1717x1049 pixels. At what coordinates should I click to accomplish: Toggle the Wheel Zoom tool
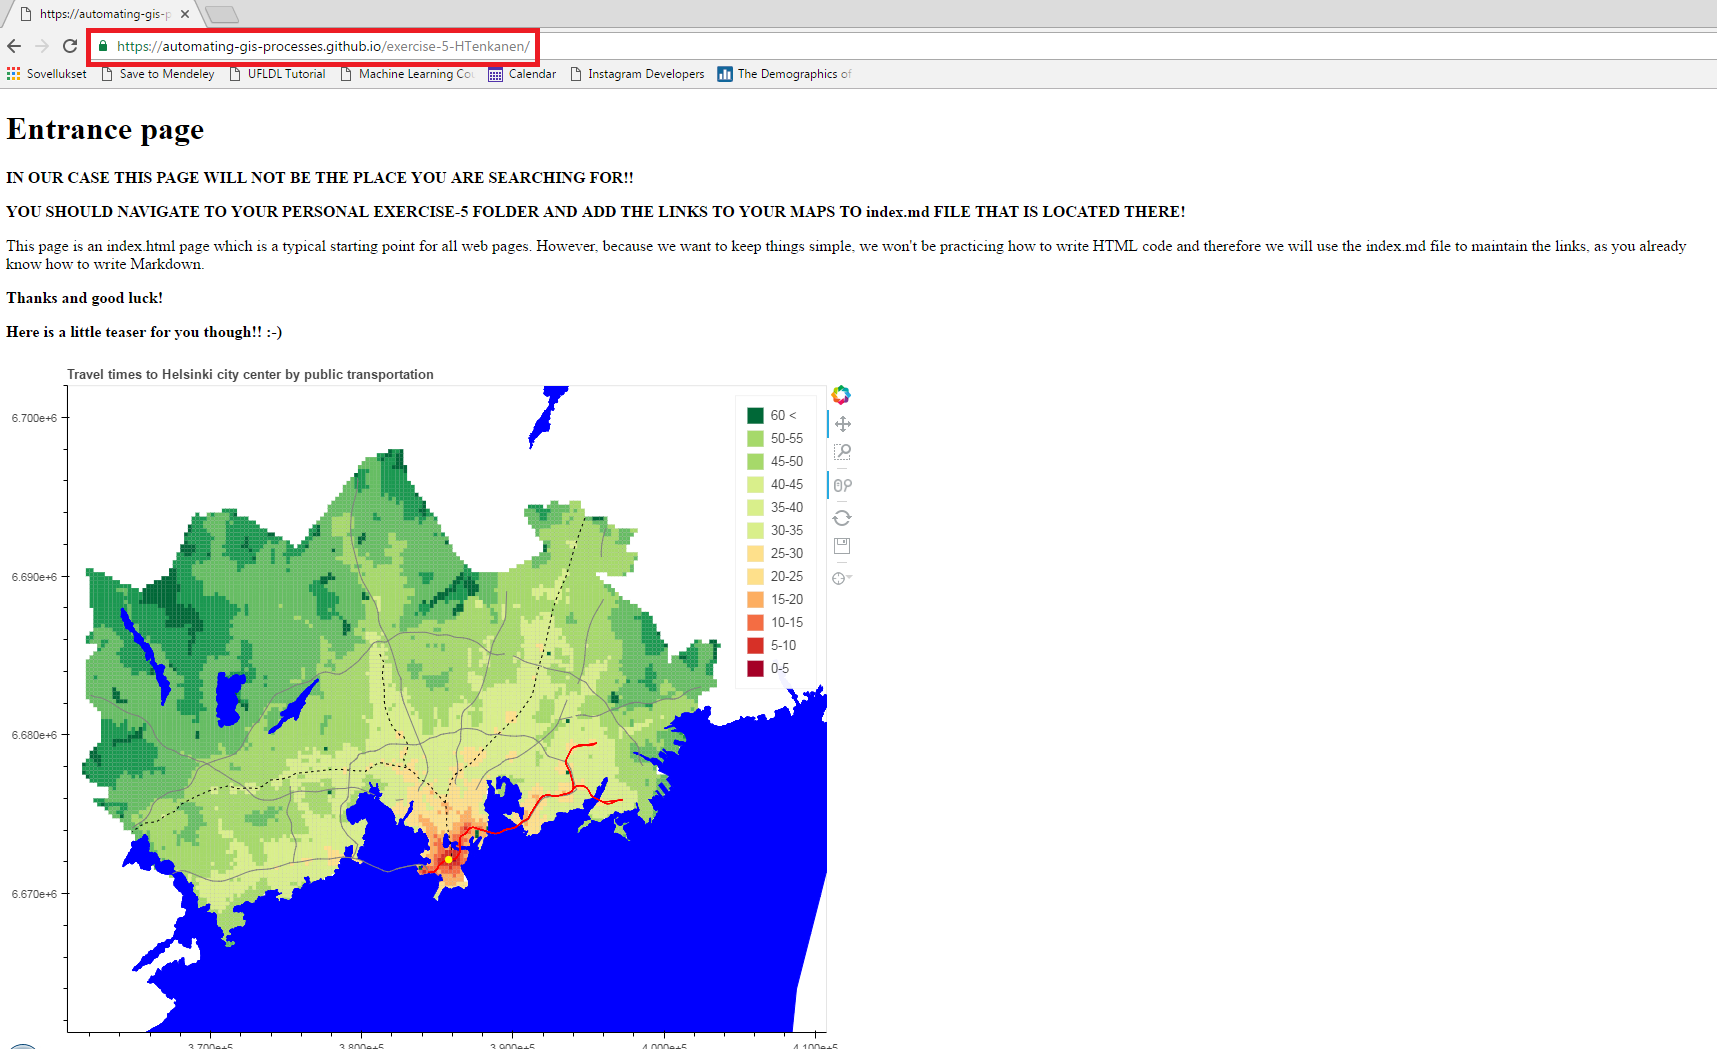tap(842, 486)
